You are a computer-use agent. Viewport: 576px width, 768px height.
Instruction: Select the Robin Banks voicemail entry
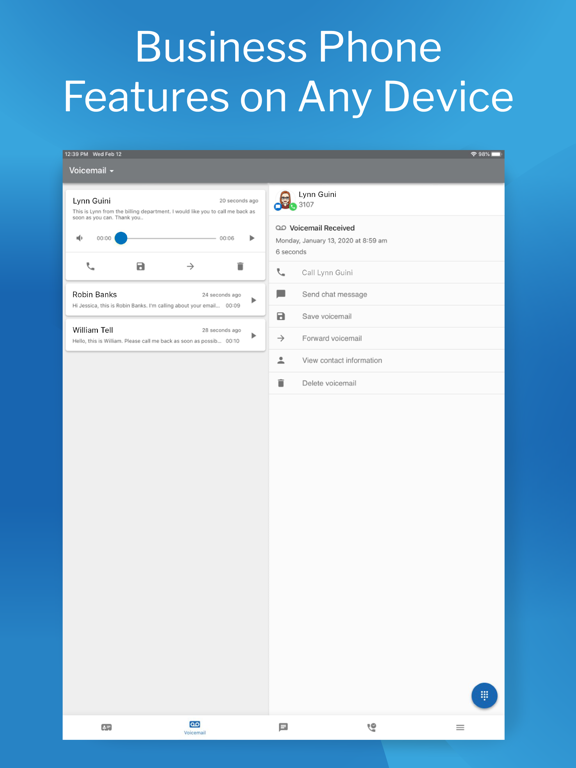click(x=166, y=300)
